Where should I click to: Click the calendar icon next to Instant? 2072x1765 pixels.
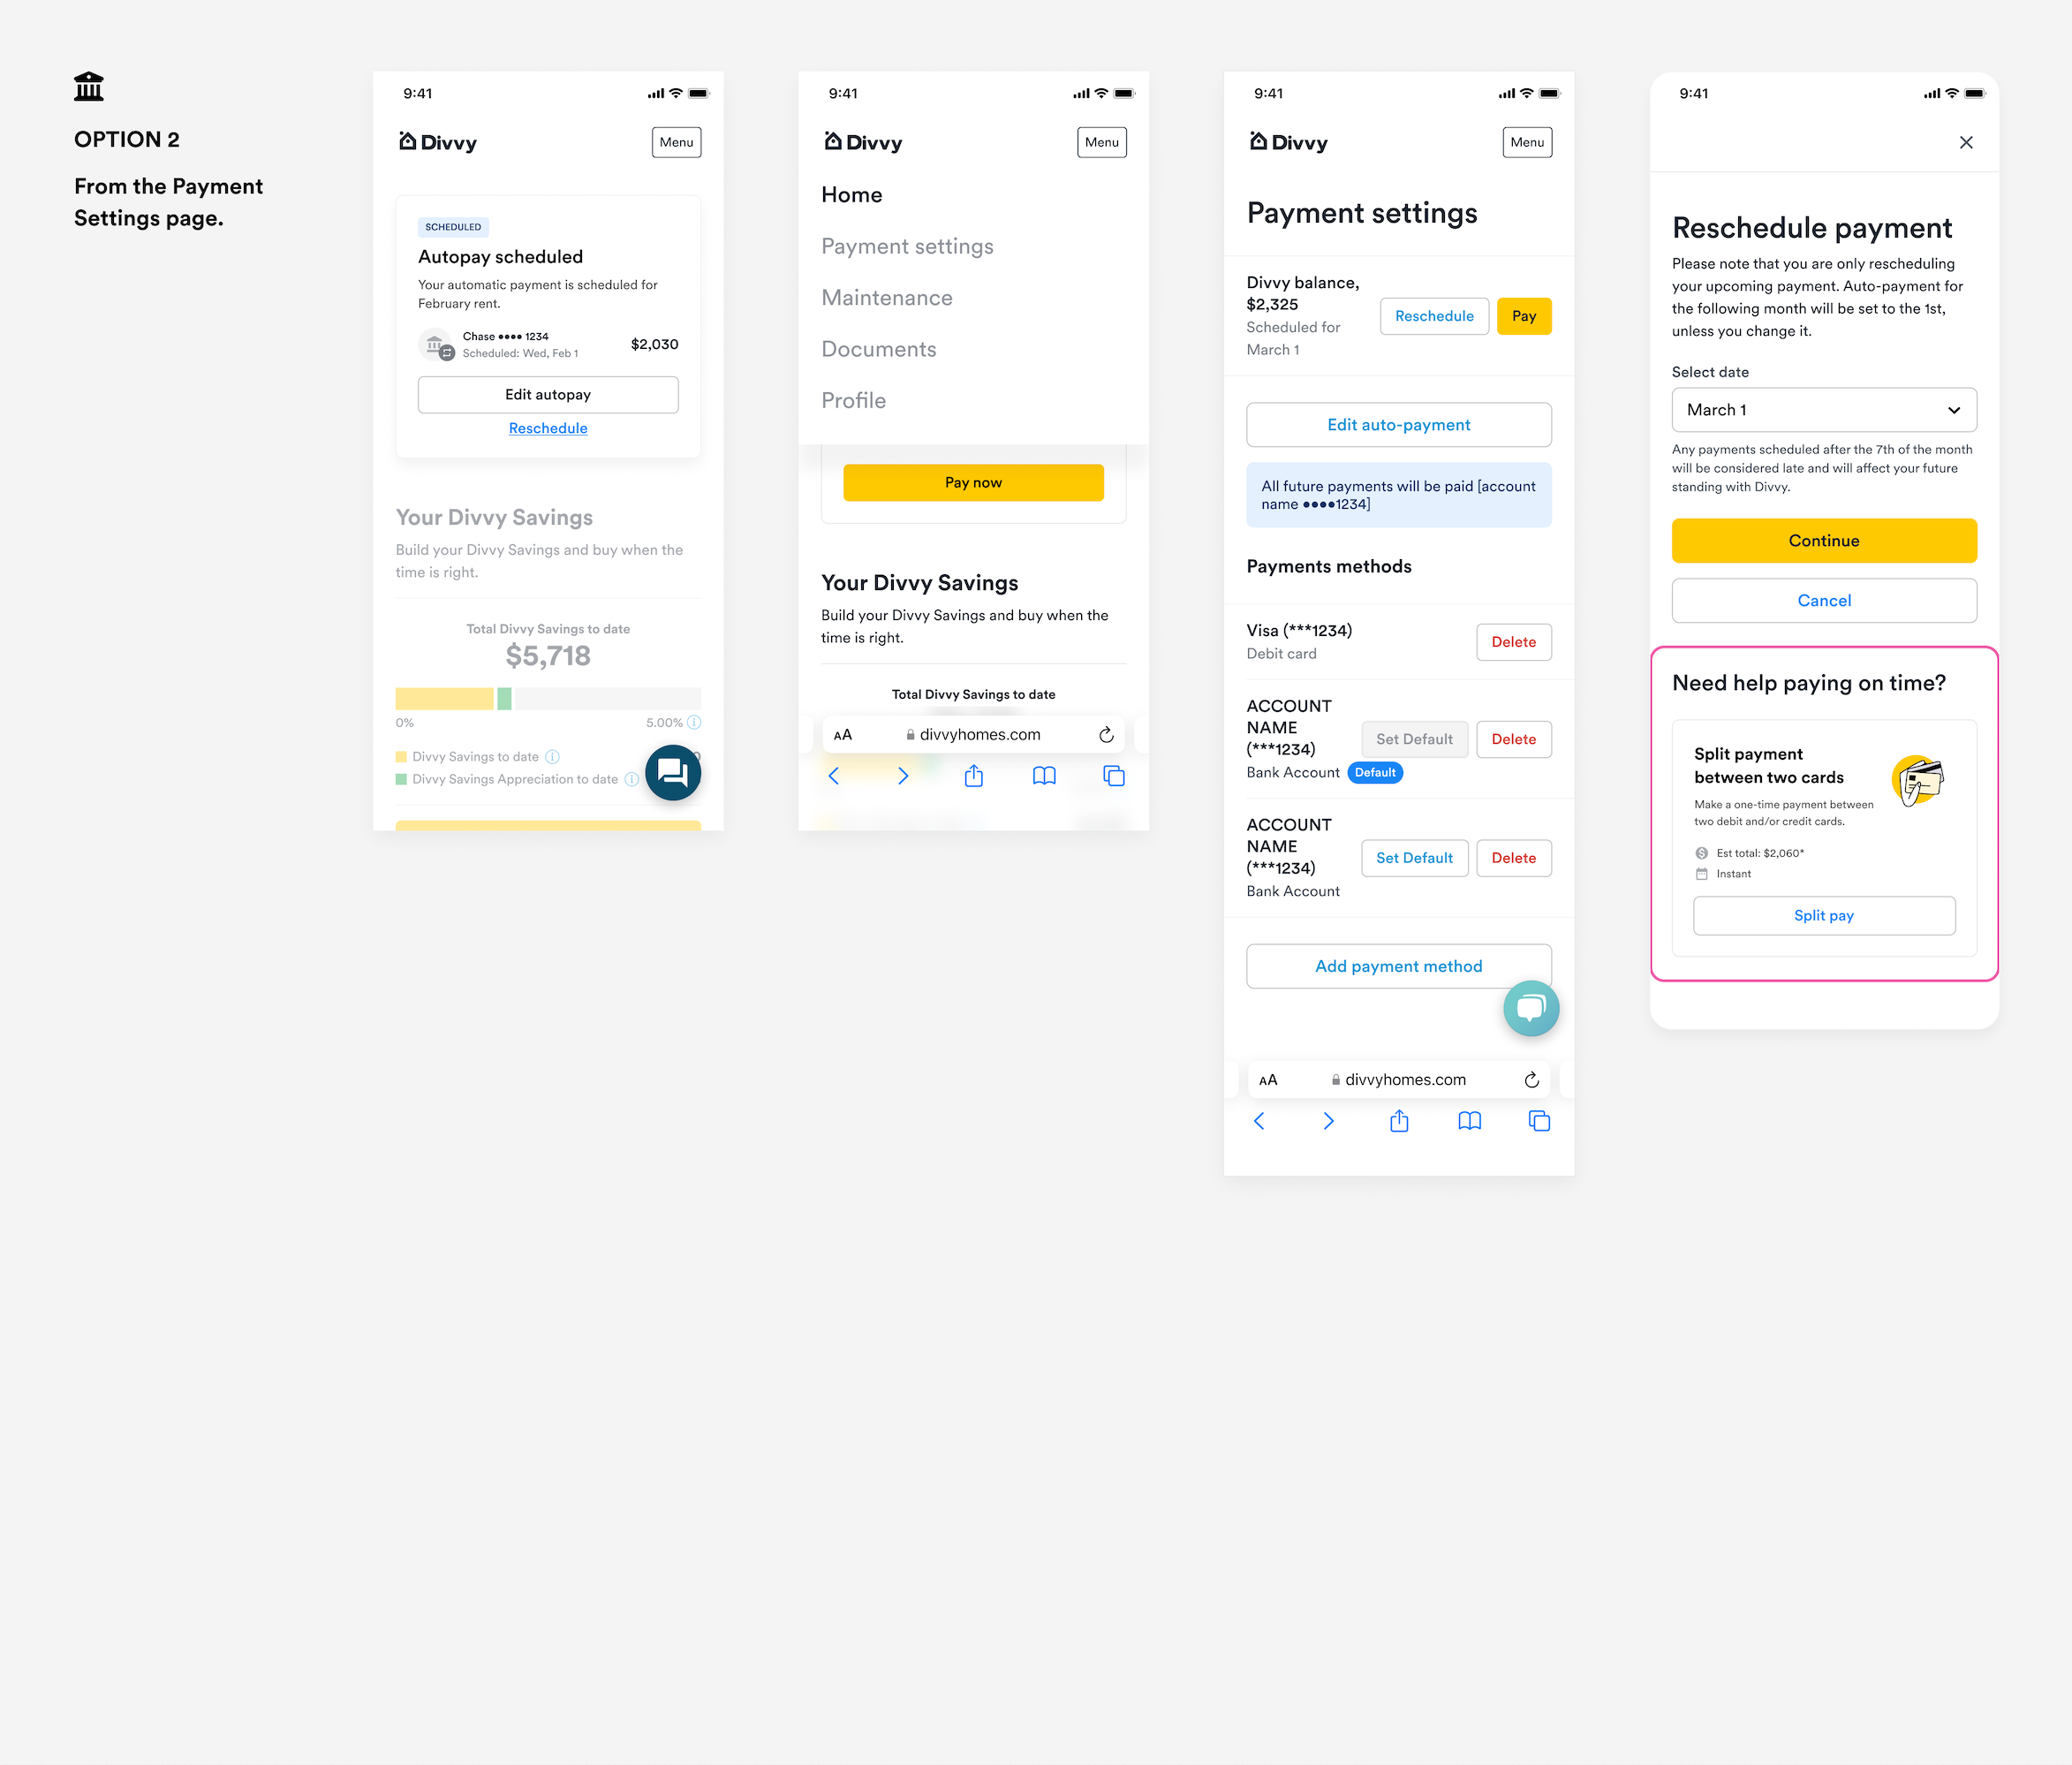pyautogui.click(x=1701, y=874)
